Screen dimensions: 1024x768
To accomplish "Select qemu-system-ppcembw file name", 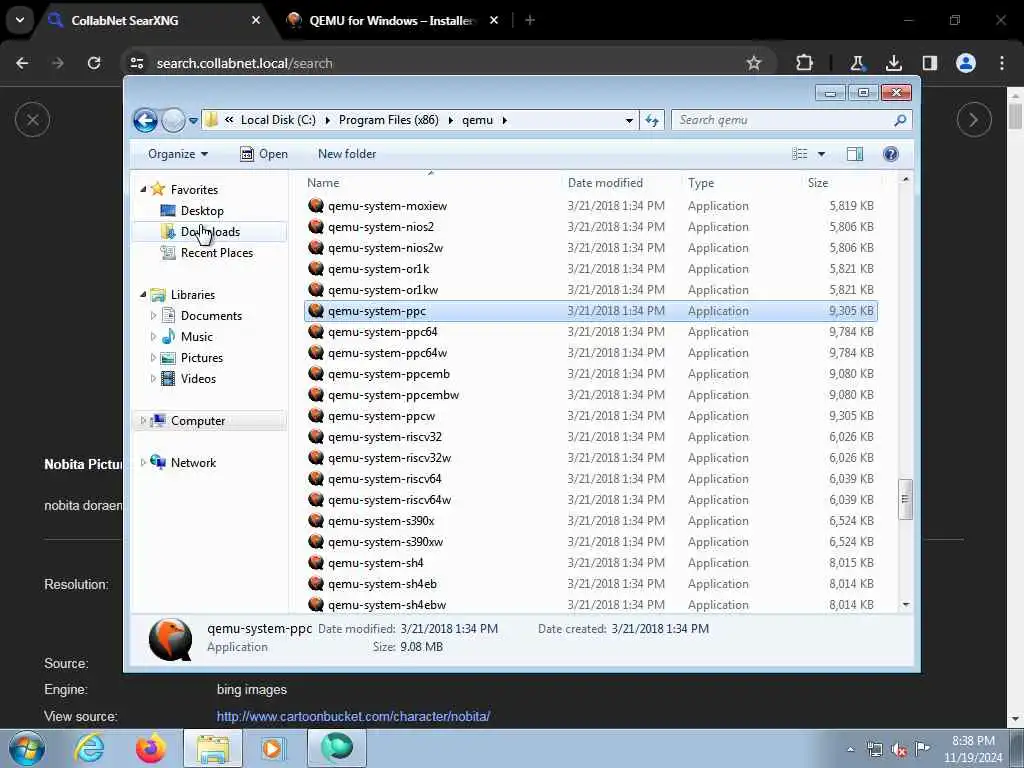I will point(394,395).
